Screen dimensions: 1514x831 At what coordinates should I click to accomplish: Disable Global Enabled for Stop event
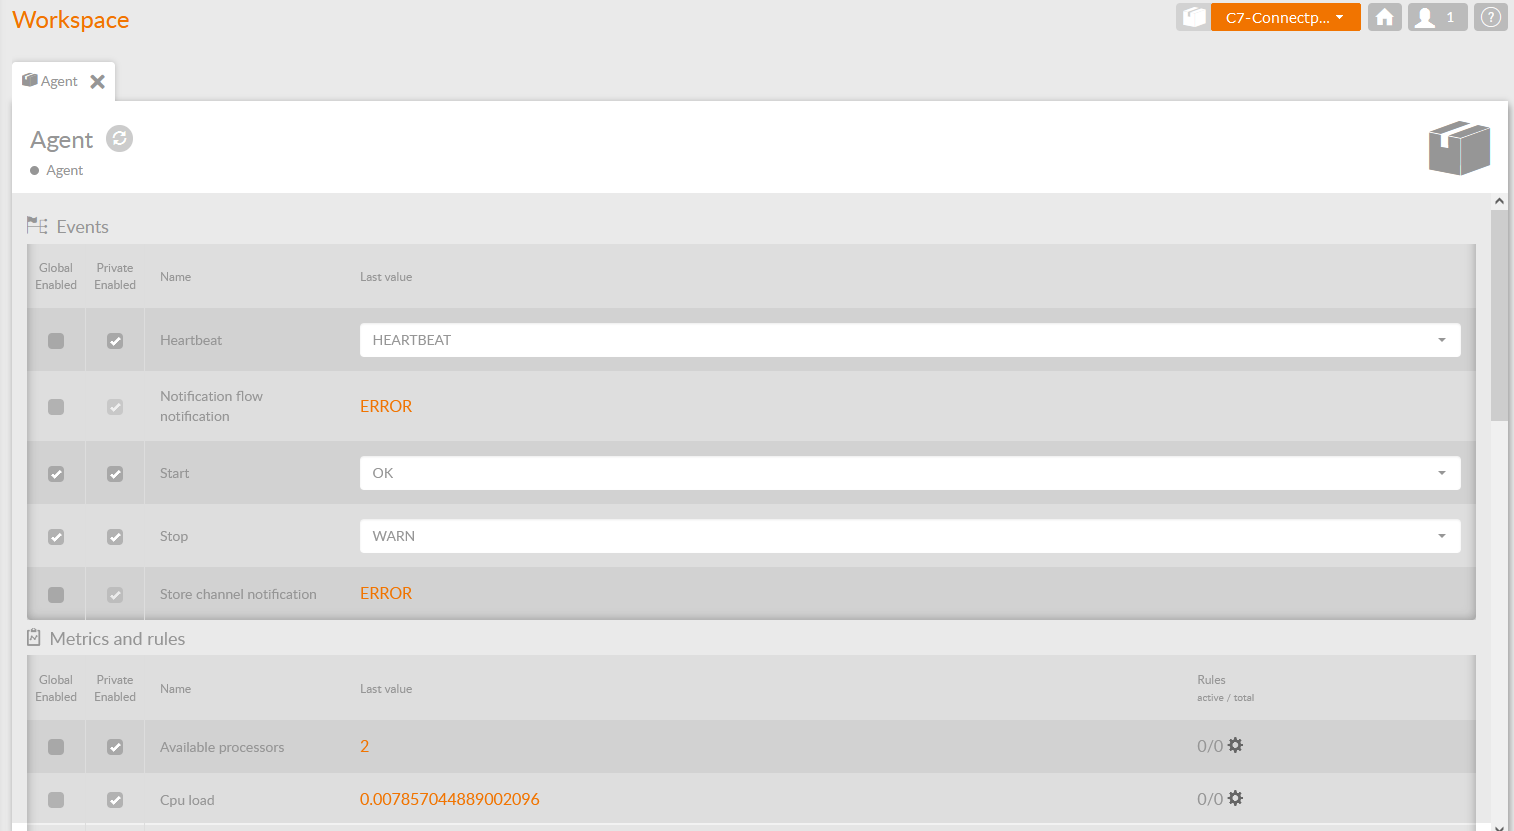pos(56,537)
